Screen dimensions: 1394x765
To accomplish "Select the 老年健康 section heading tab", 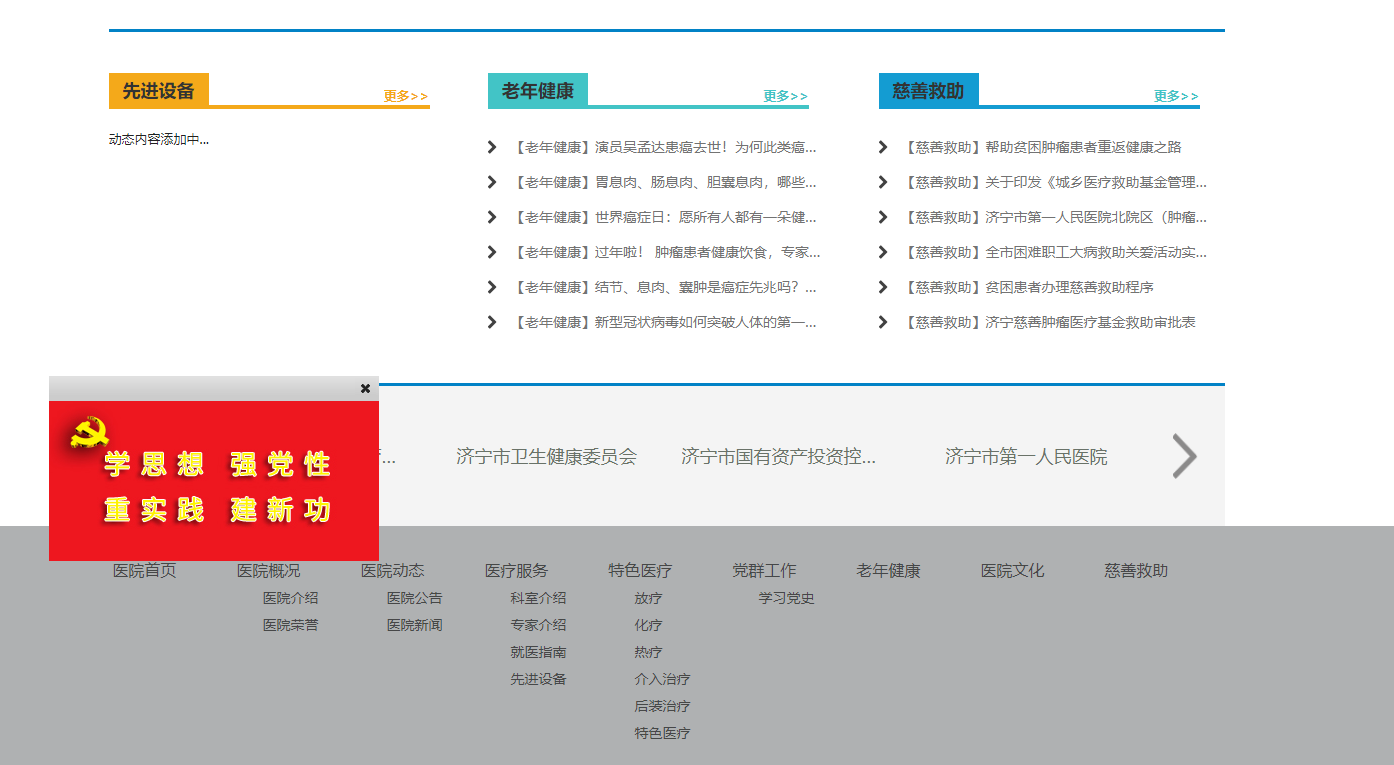I will click(538, 91).
